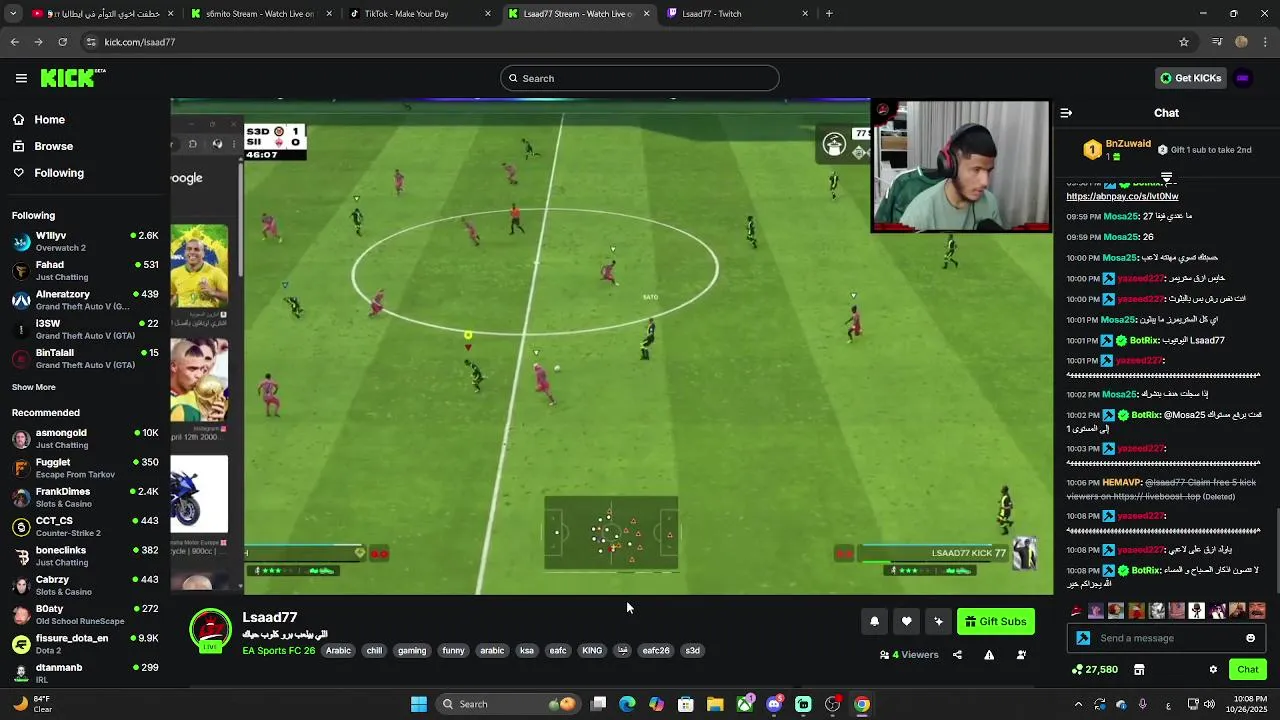Open Fahad Just Chatting channel
This screenshot has width=1280, height=720.
click(x=85, y=271)
